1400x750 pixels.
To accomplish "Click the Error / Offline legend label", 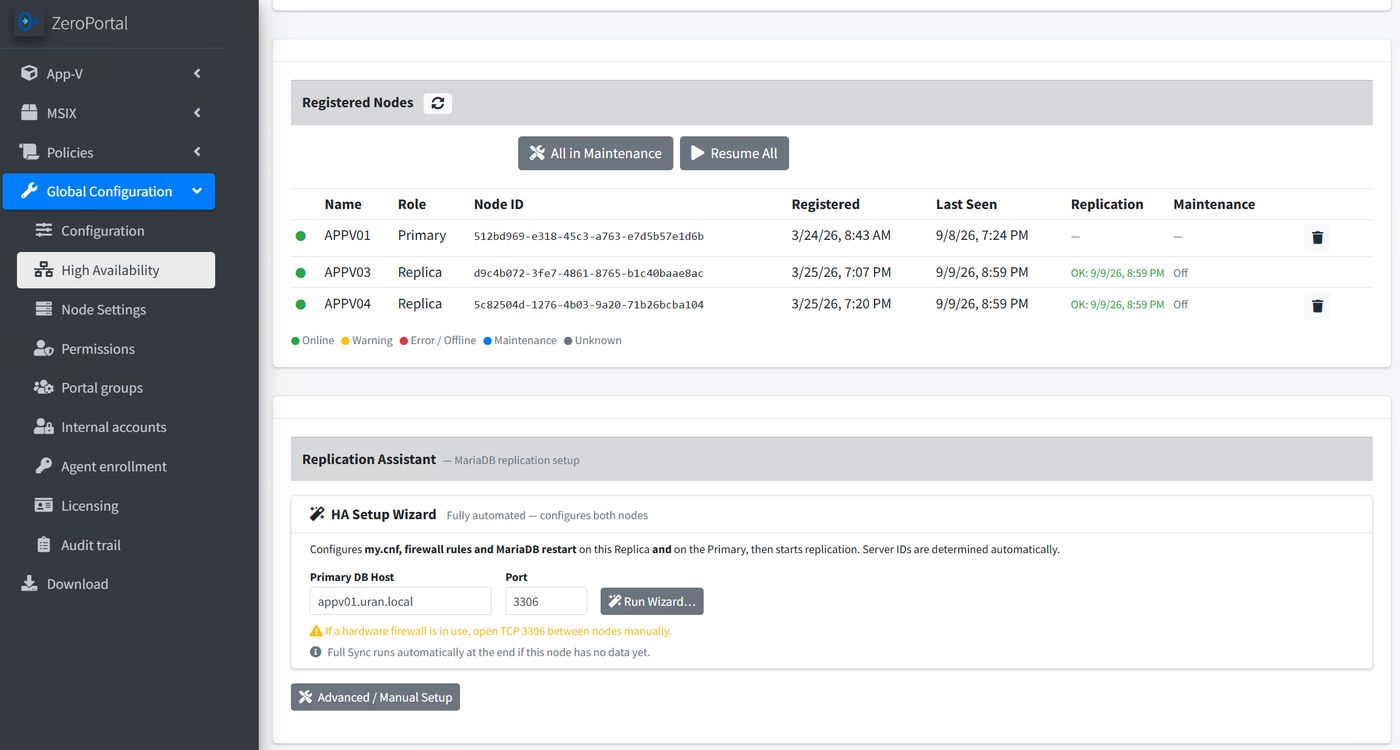I will 443,341.
